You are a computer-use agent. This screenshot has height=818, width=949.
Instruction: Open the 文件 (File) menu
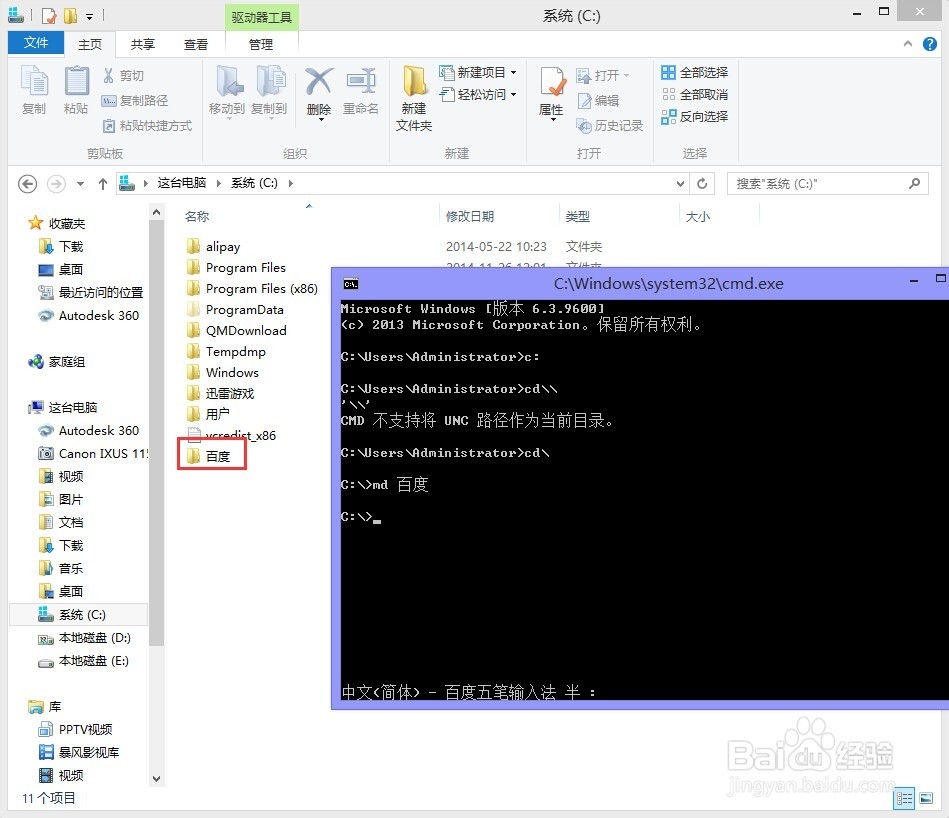[35, 43]
